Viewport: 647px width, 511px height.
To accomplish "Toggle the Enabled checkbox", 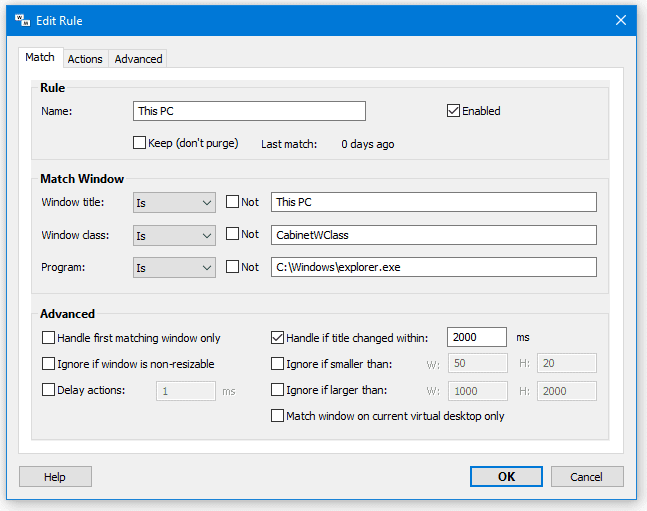I will tap(454, 111).
